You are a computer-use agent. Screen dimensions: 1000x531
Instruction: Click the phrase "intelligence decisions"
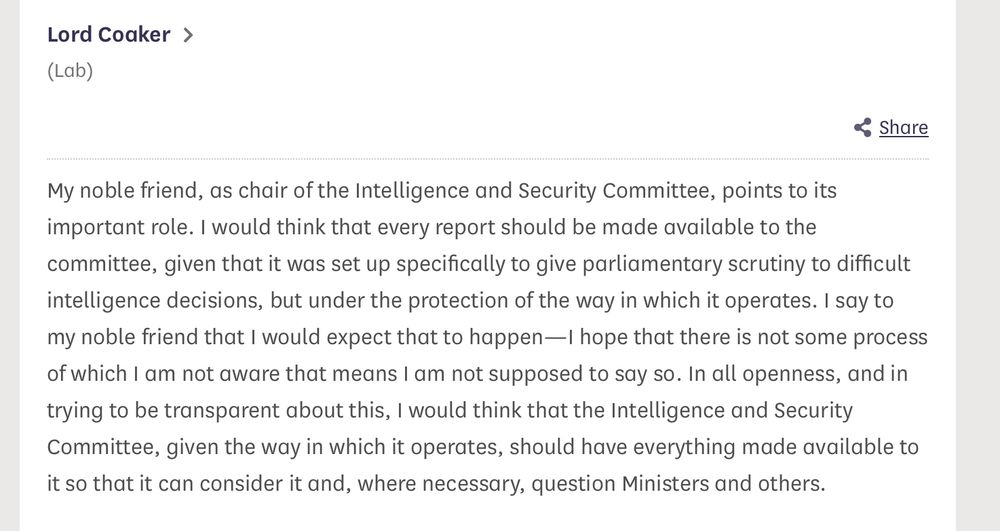155,301
